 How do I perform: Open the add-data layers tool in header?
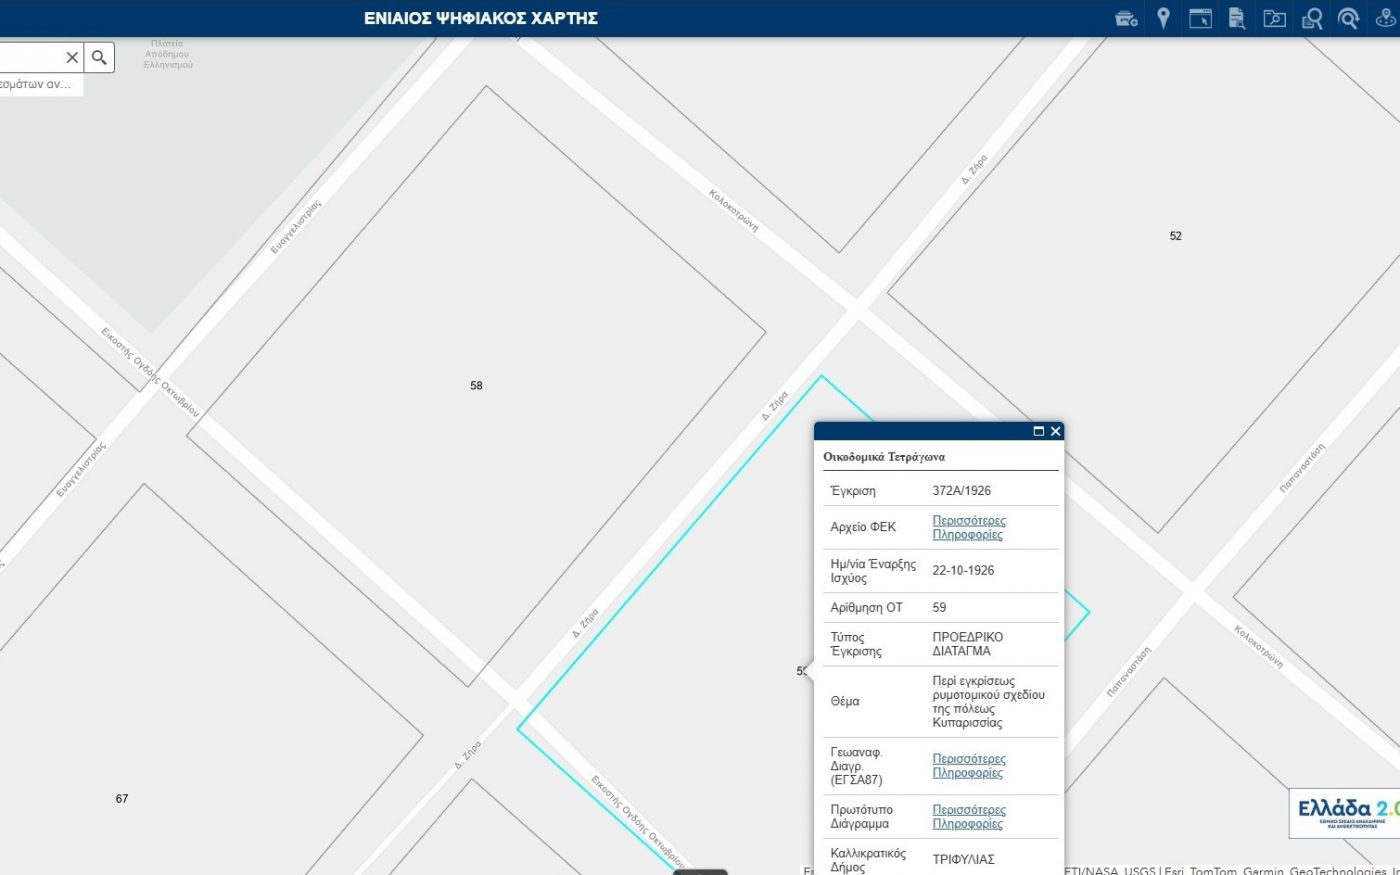point(1126,18)
